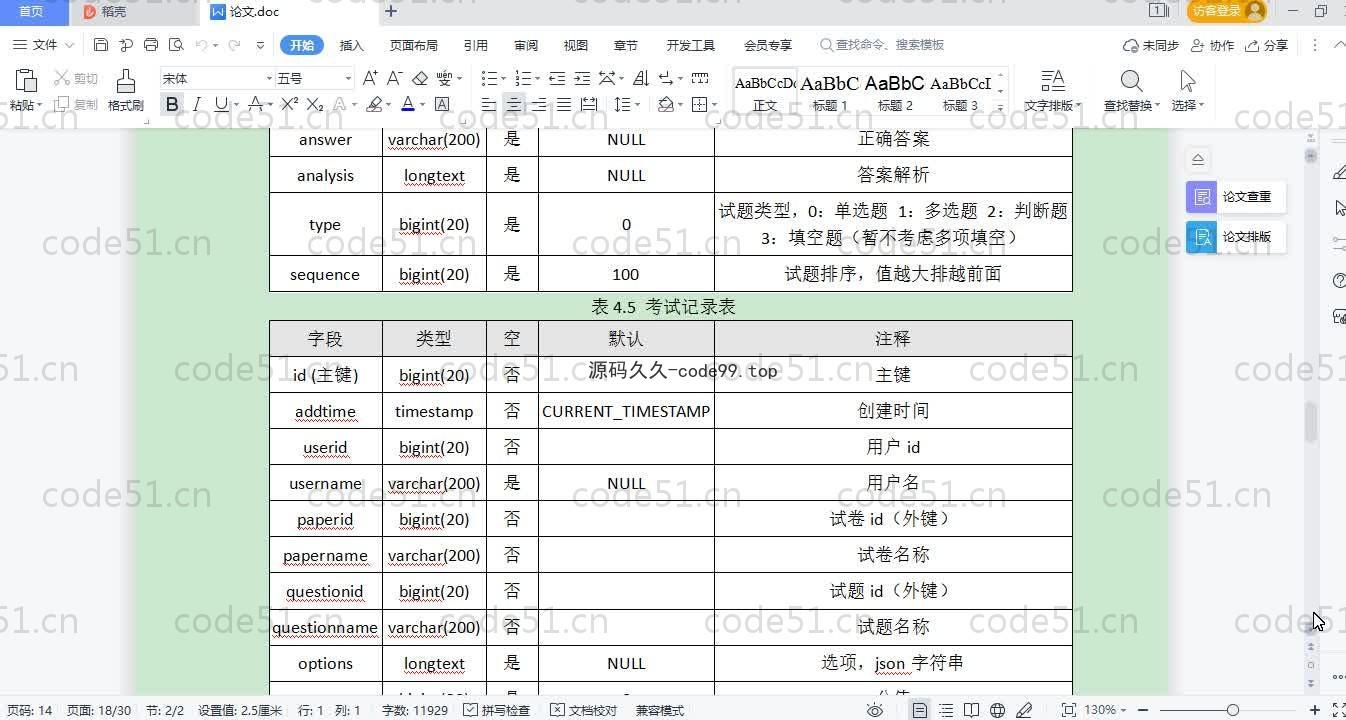Click fit page zoom icon in status bar

click(1068, 710)
